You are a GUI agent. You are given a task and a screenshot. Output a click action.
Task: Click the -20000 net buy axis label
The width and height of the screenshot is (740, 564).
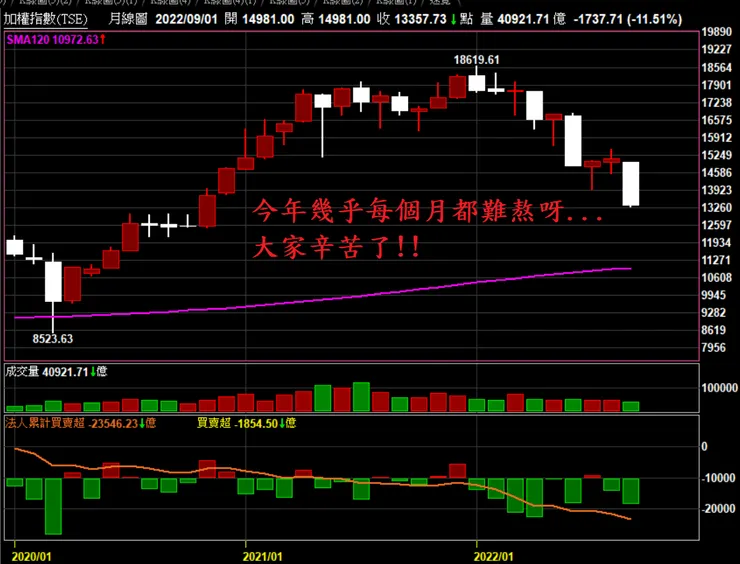tap(718, 509)
